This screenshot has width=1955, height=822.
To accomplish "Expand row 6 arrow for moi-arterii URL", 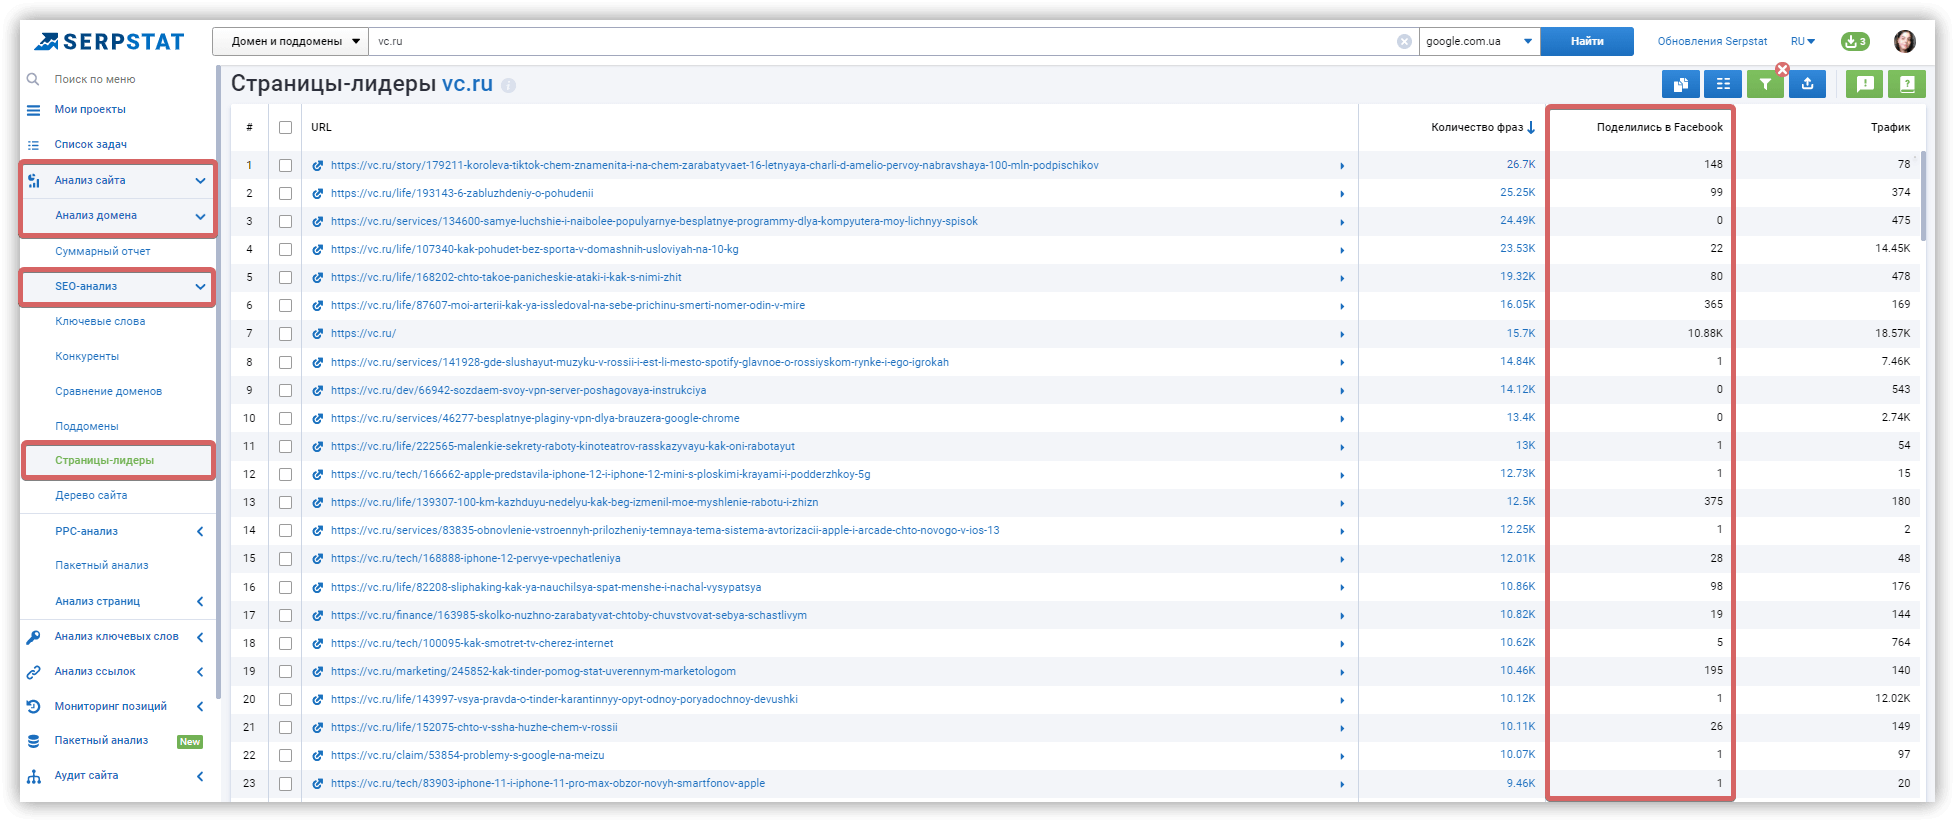I will (x=1342, y=306).
